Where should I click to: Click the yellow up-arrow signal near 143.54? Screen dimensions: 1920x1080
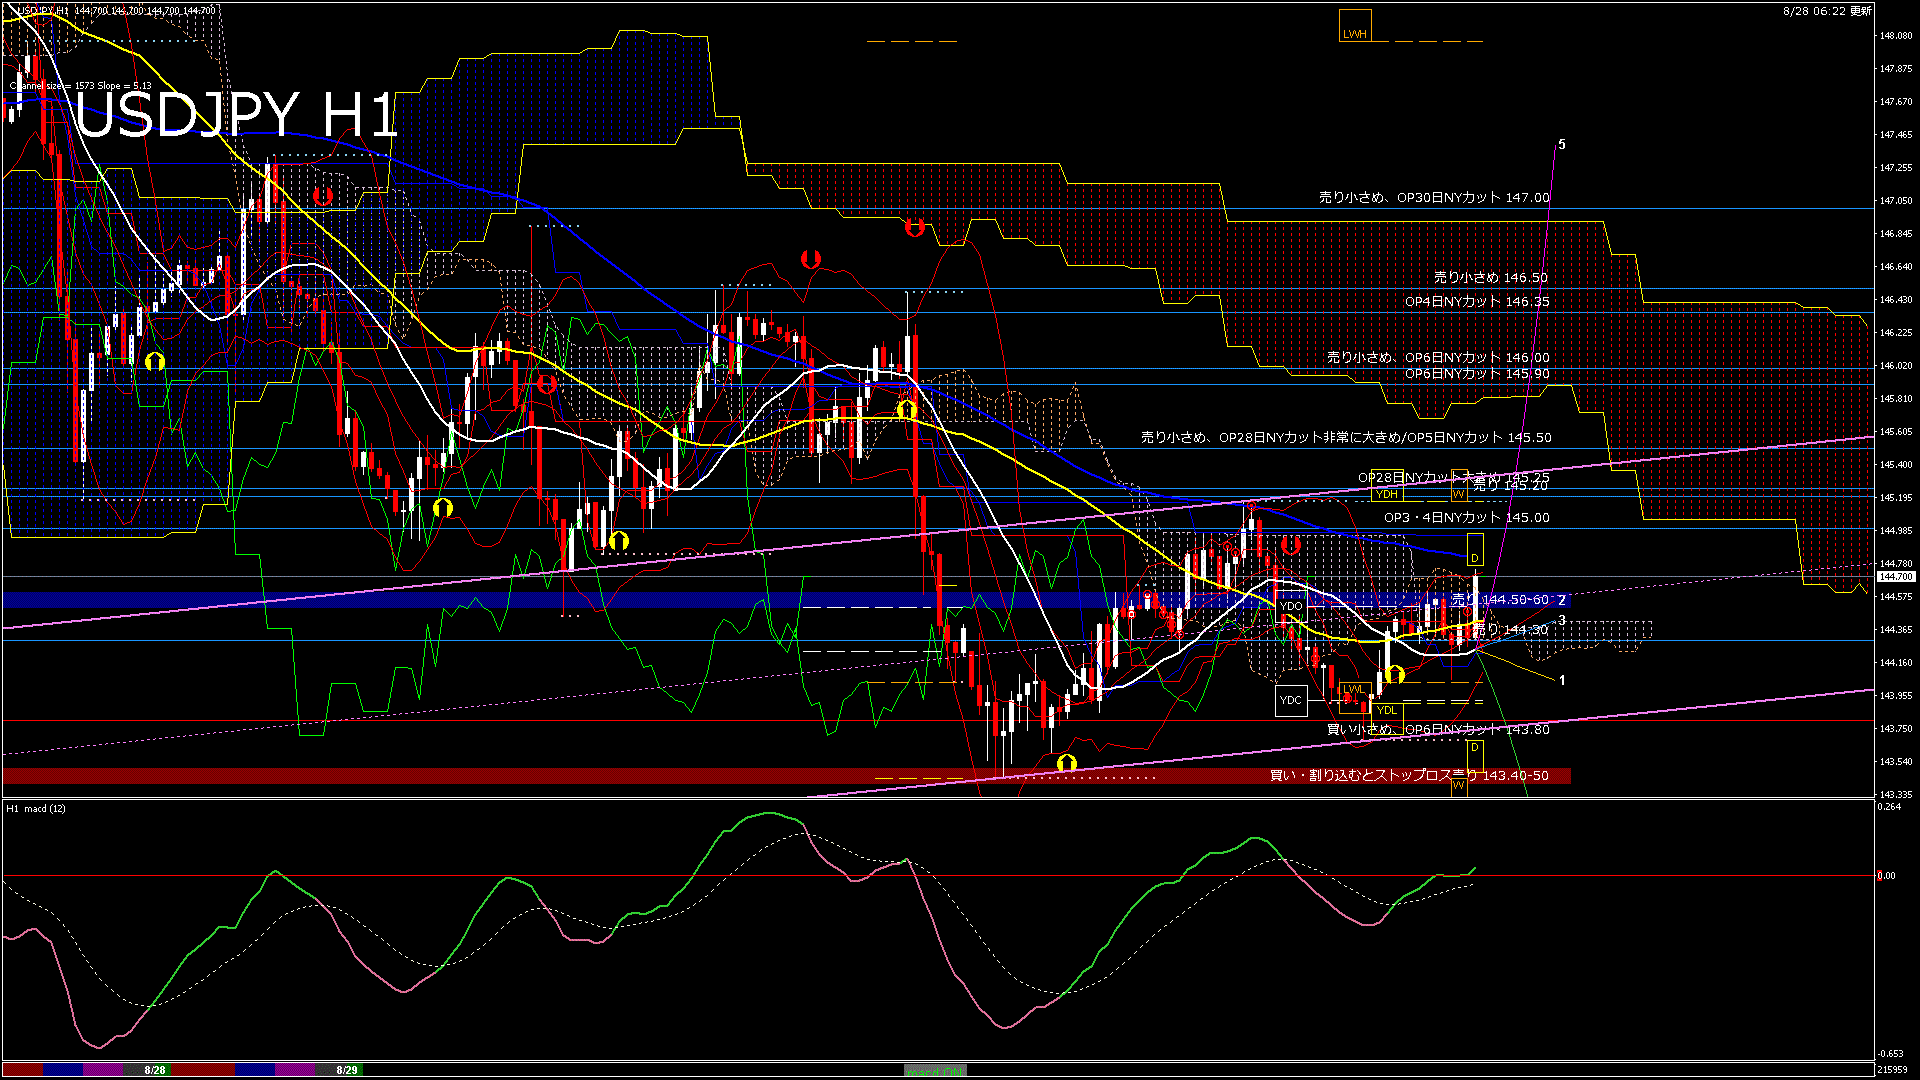click(x=1067, y=764)
